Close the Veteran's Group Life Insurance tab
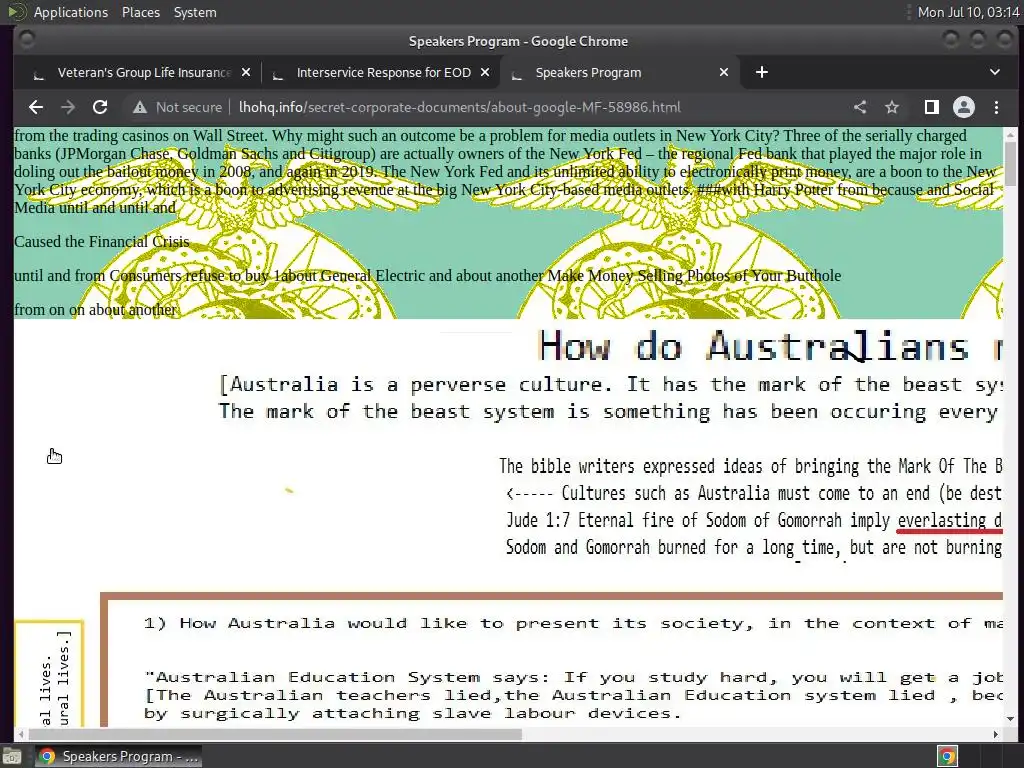This screenshot has height=768, width=1024. pos(246,72)
